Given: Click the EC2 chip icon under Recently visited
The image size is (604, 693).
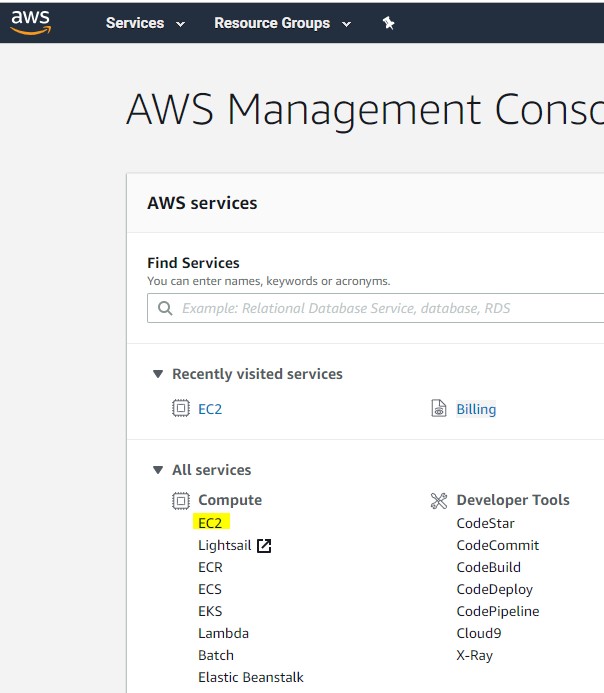Looking at the screenshot, I should (x=181, y=408).
